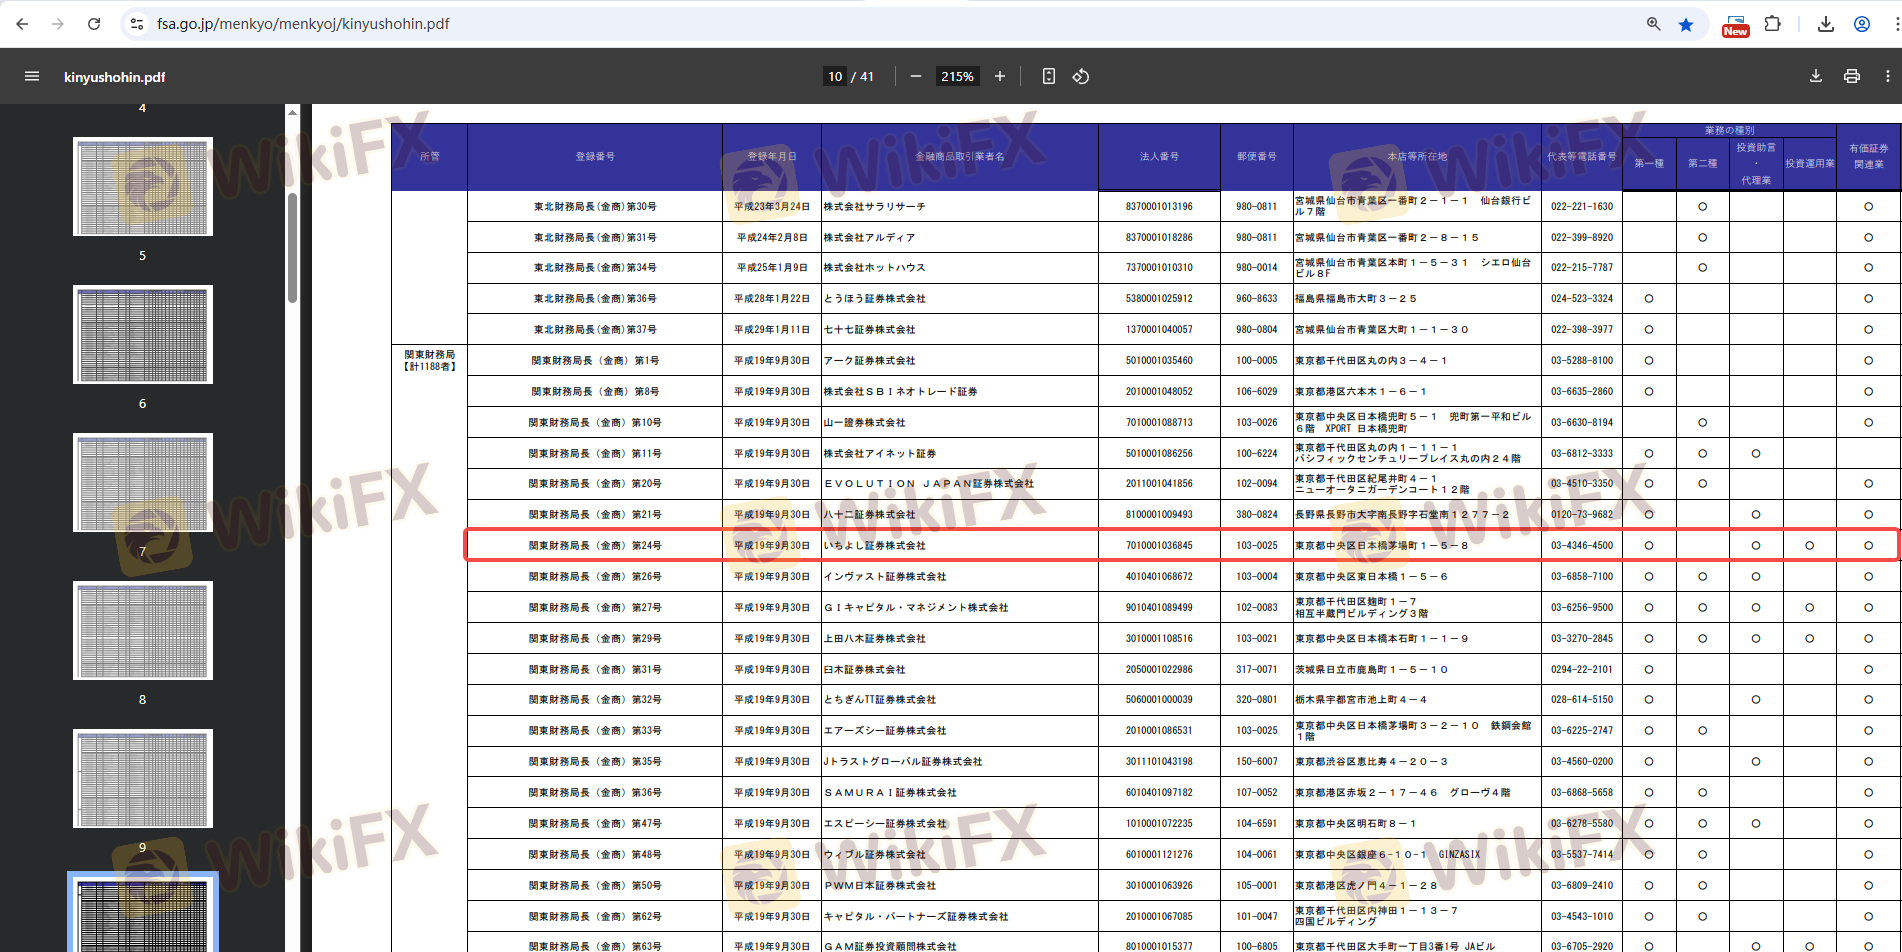Image resolution: width=1902 pixels, height=952 pixels.
Task: Click company name アーク証券株式会社
Action: click(x=869, y=361)
